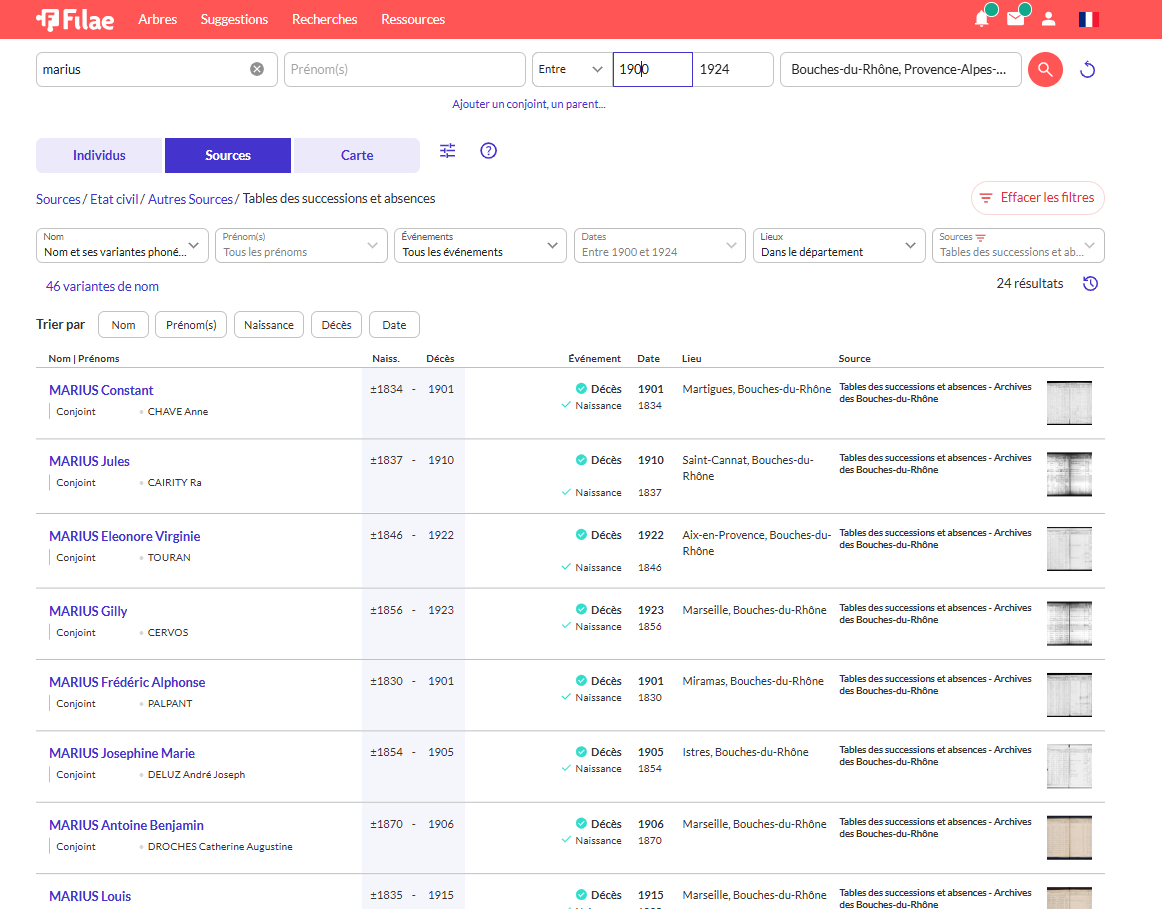The width and height of the screenshot is (1162, 909).
Task: Click the red search magnifier button
Action: (x=1045, y=69)
